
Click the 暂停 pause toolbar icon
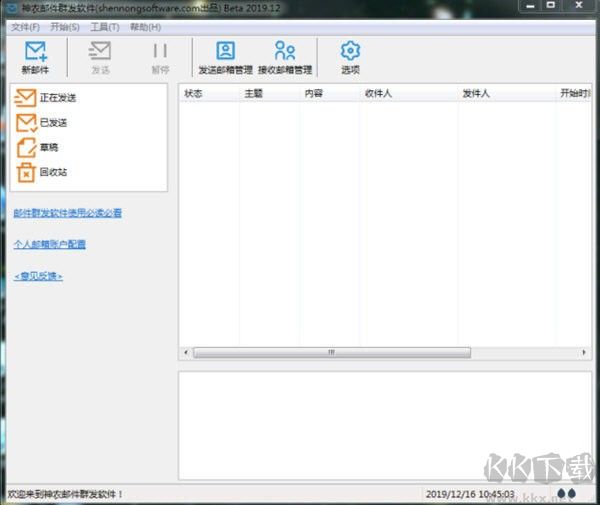pos(160,57)
